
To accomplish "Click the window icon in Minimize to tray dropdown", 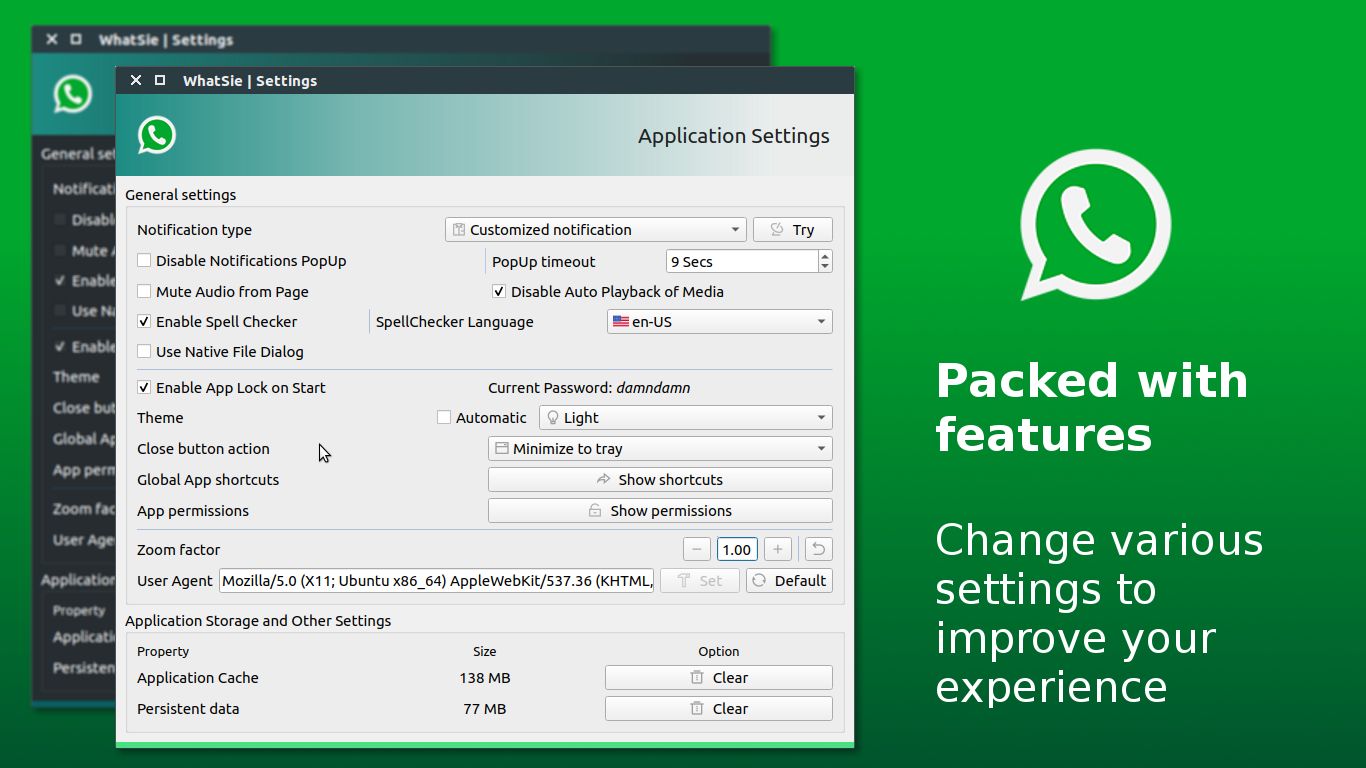I will pos(502,449).
